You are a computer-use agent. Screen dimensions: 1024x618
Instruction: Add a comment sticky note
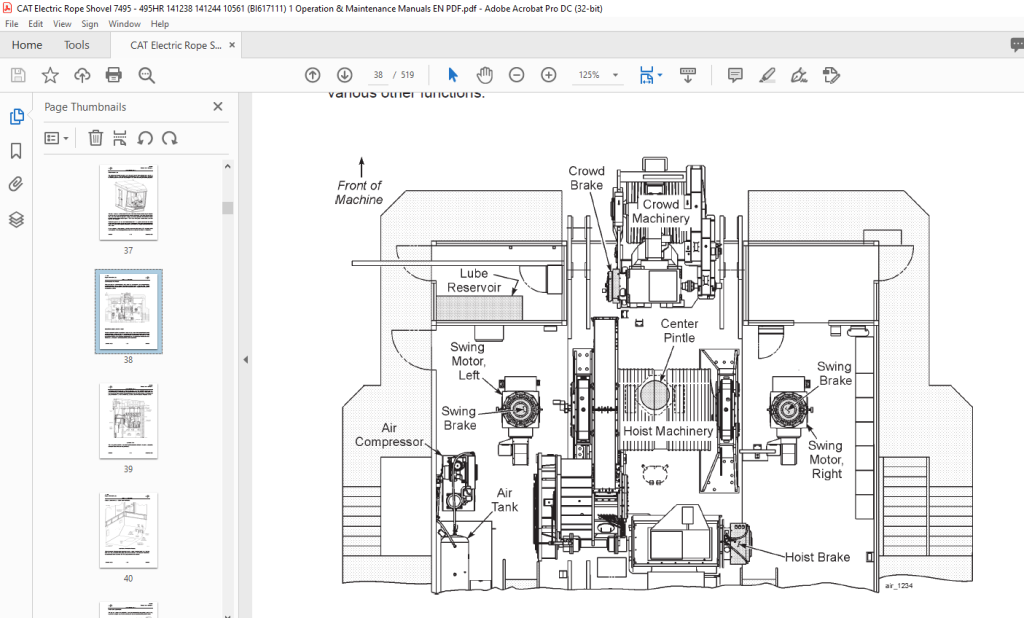pyautogui.click(x=735, y=75)
